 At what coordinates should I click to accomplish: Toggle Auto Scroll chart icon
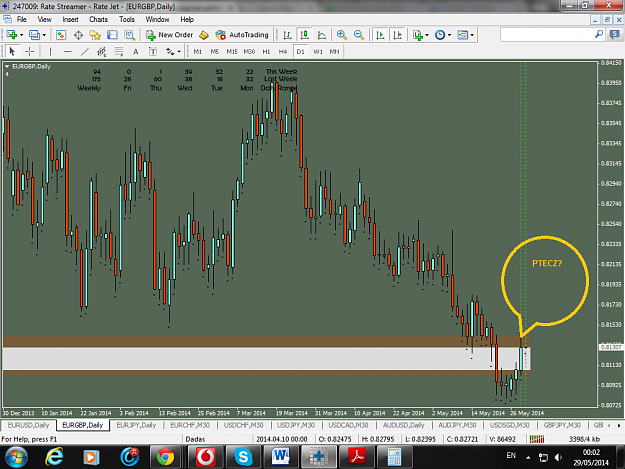pyautogui.click(x=380, y=35)
